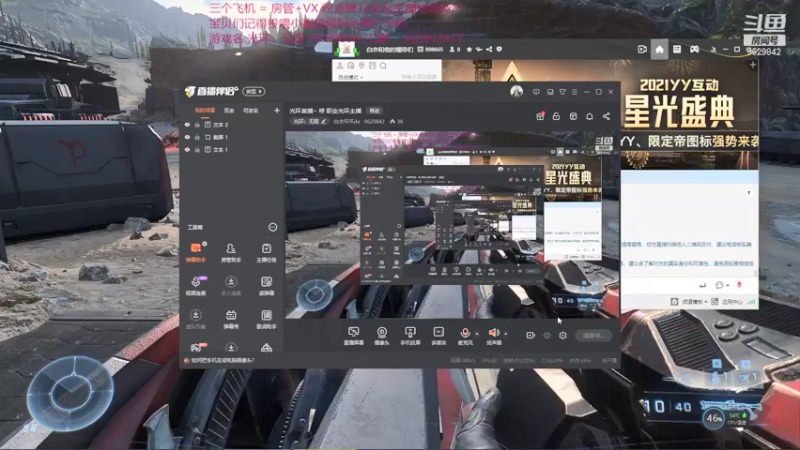Open the 视频连麦 microphone tool

pyautogui.click(x=196, y=286)
